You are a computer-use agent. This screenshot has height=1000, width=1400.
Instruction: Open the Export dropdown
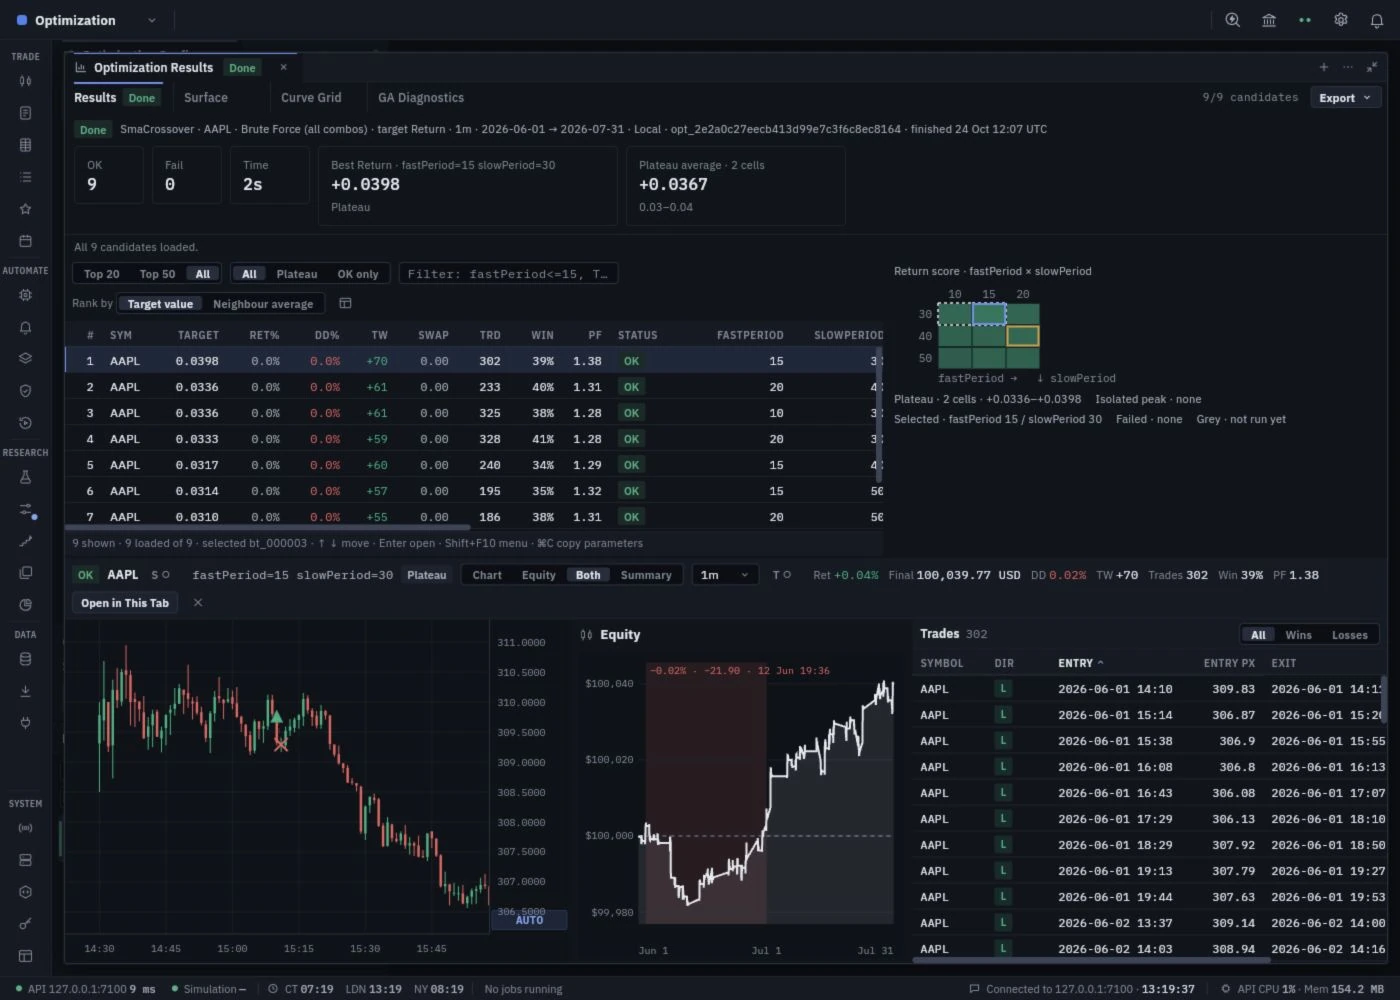(1345, 98)
